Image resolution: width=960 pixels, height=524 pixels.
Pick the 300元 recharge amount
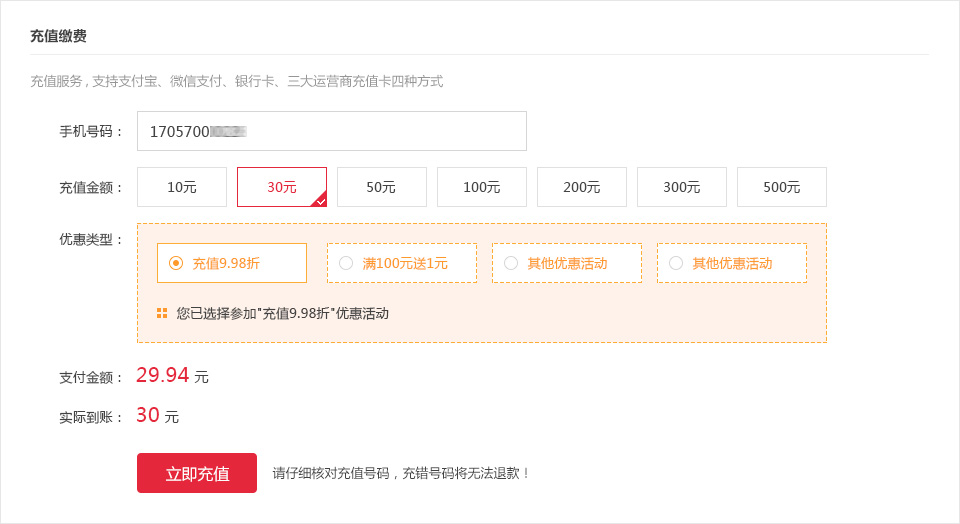[x=681, y=187]
